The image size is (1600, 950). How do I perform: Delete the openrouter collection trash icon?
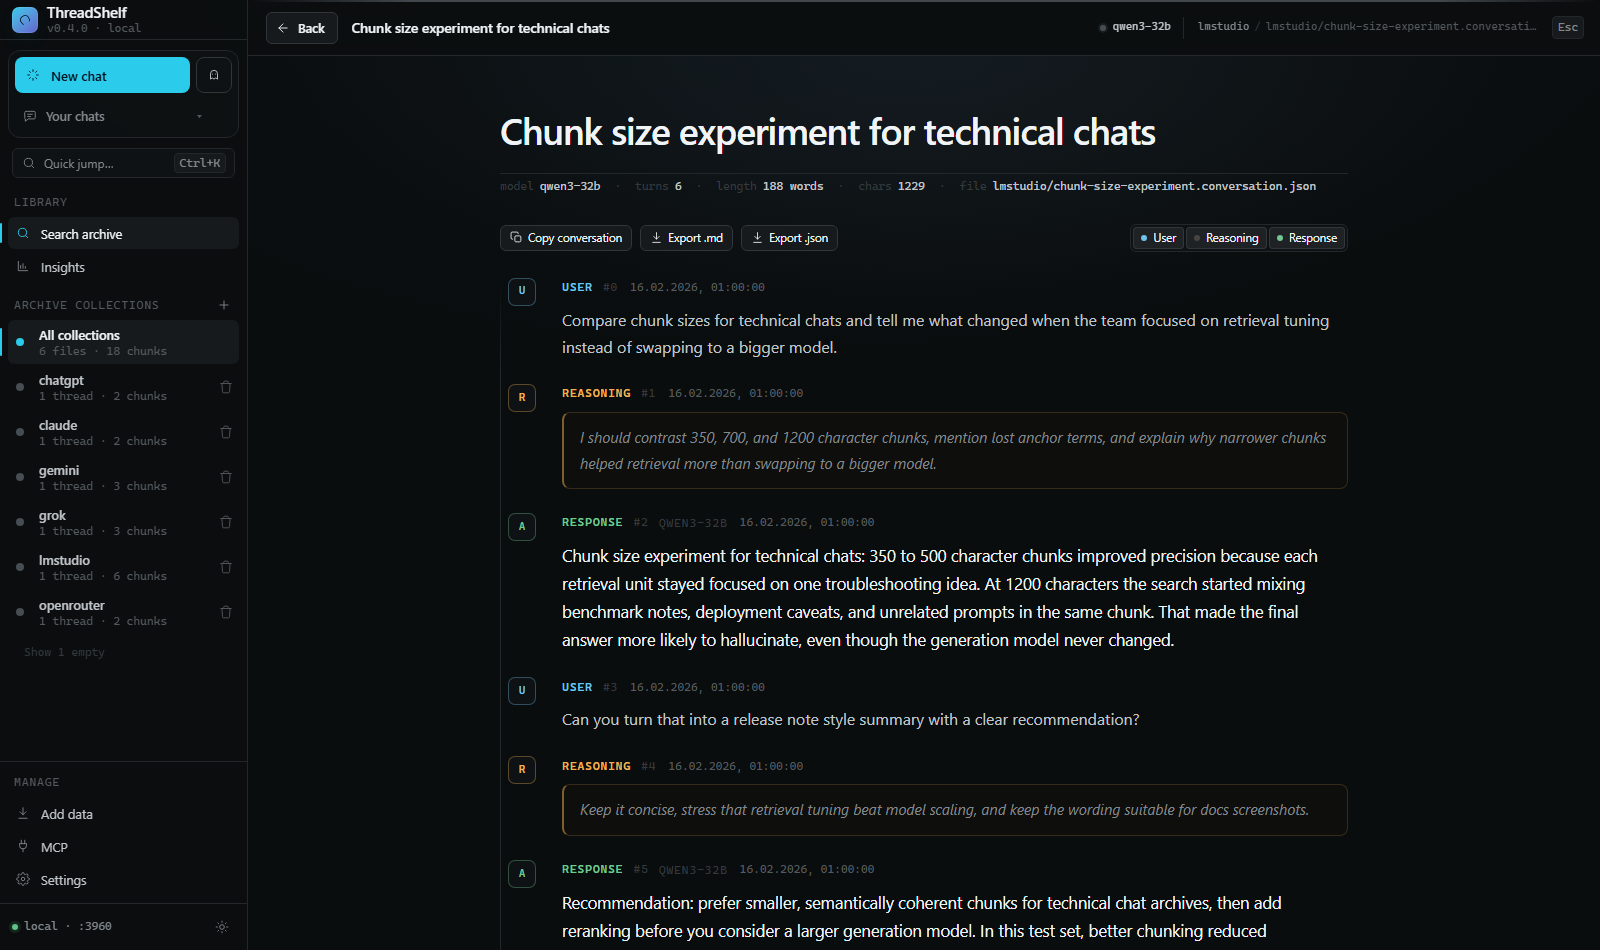pos(226,612)
